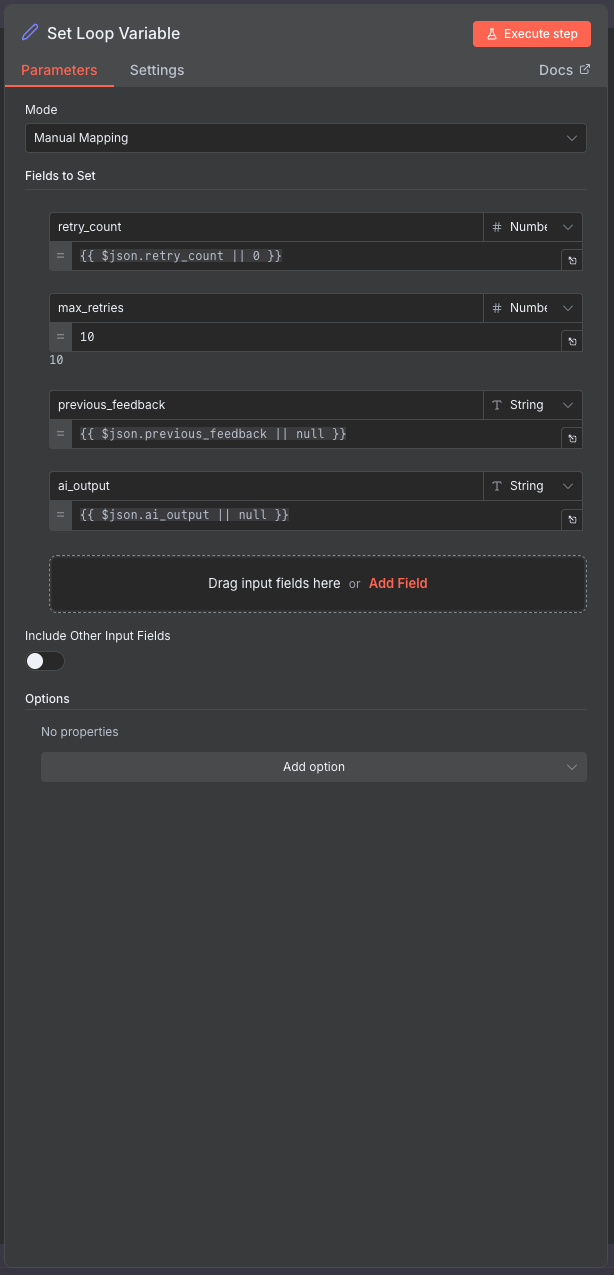Open expression editor for ai_output value

pyautogui.click(x=572, y=519)
